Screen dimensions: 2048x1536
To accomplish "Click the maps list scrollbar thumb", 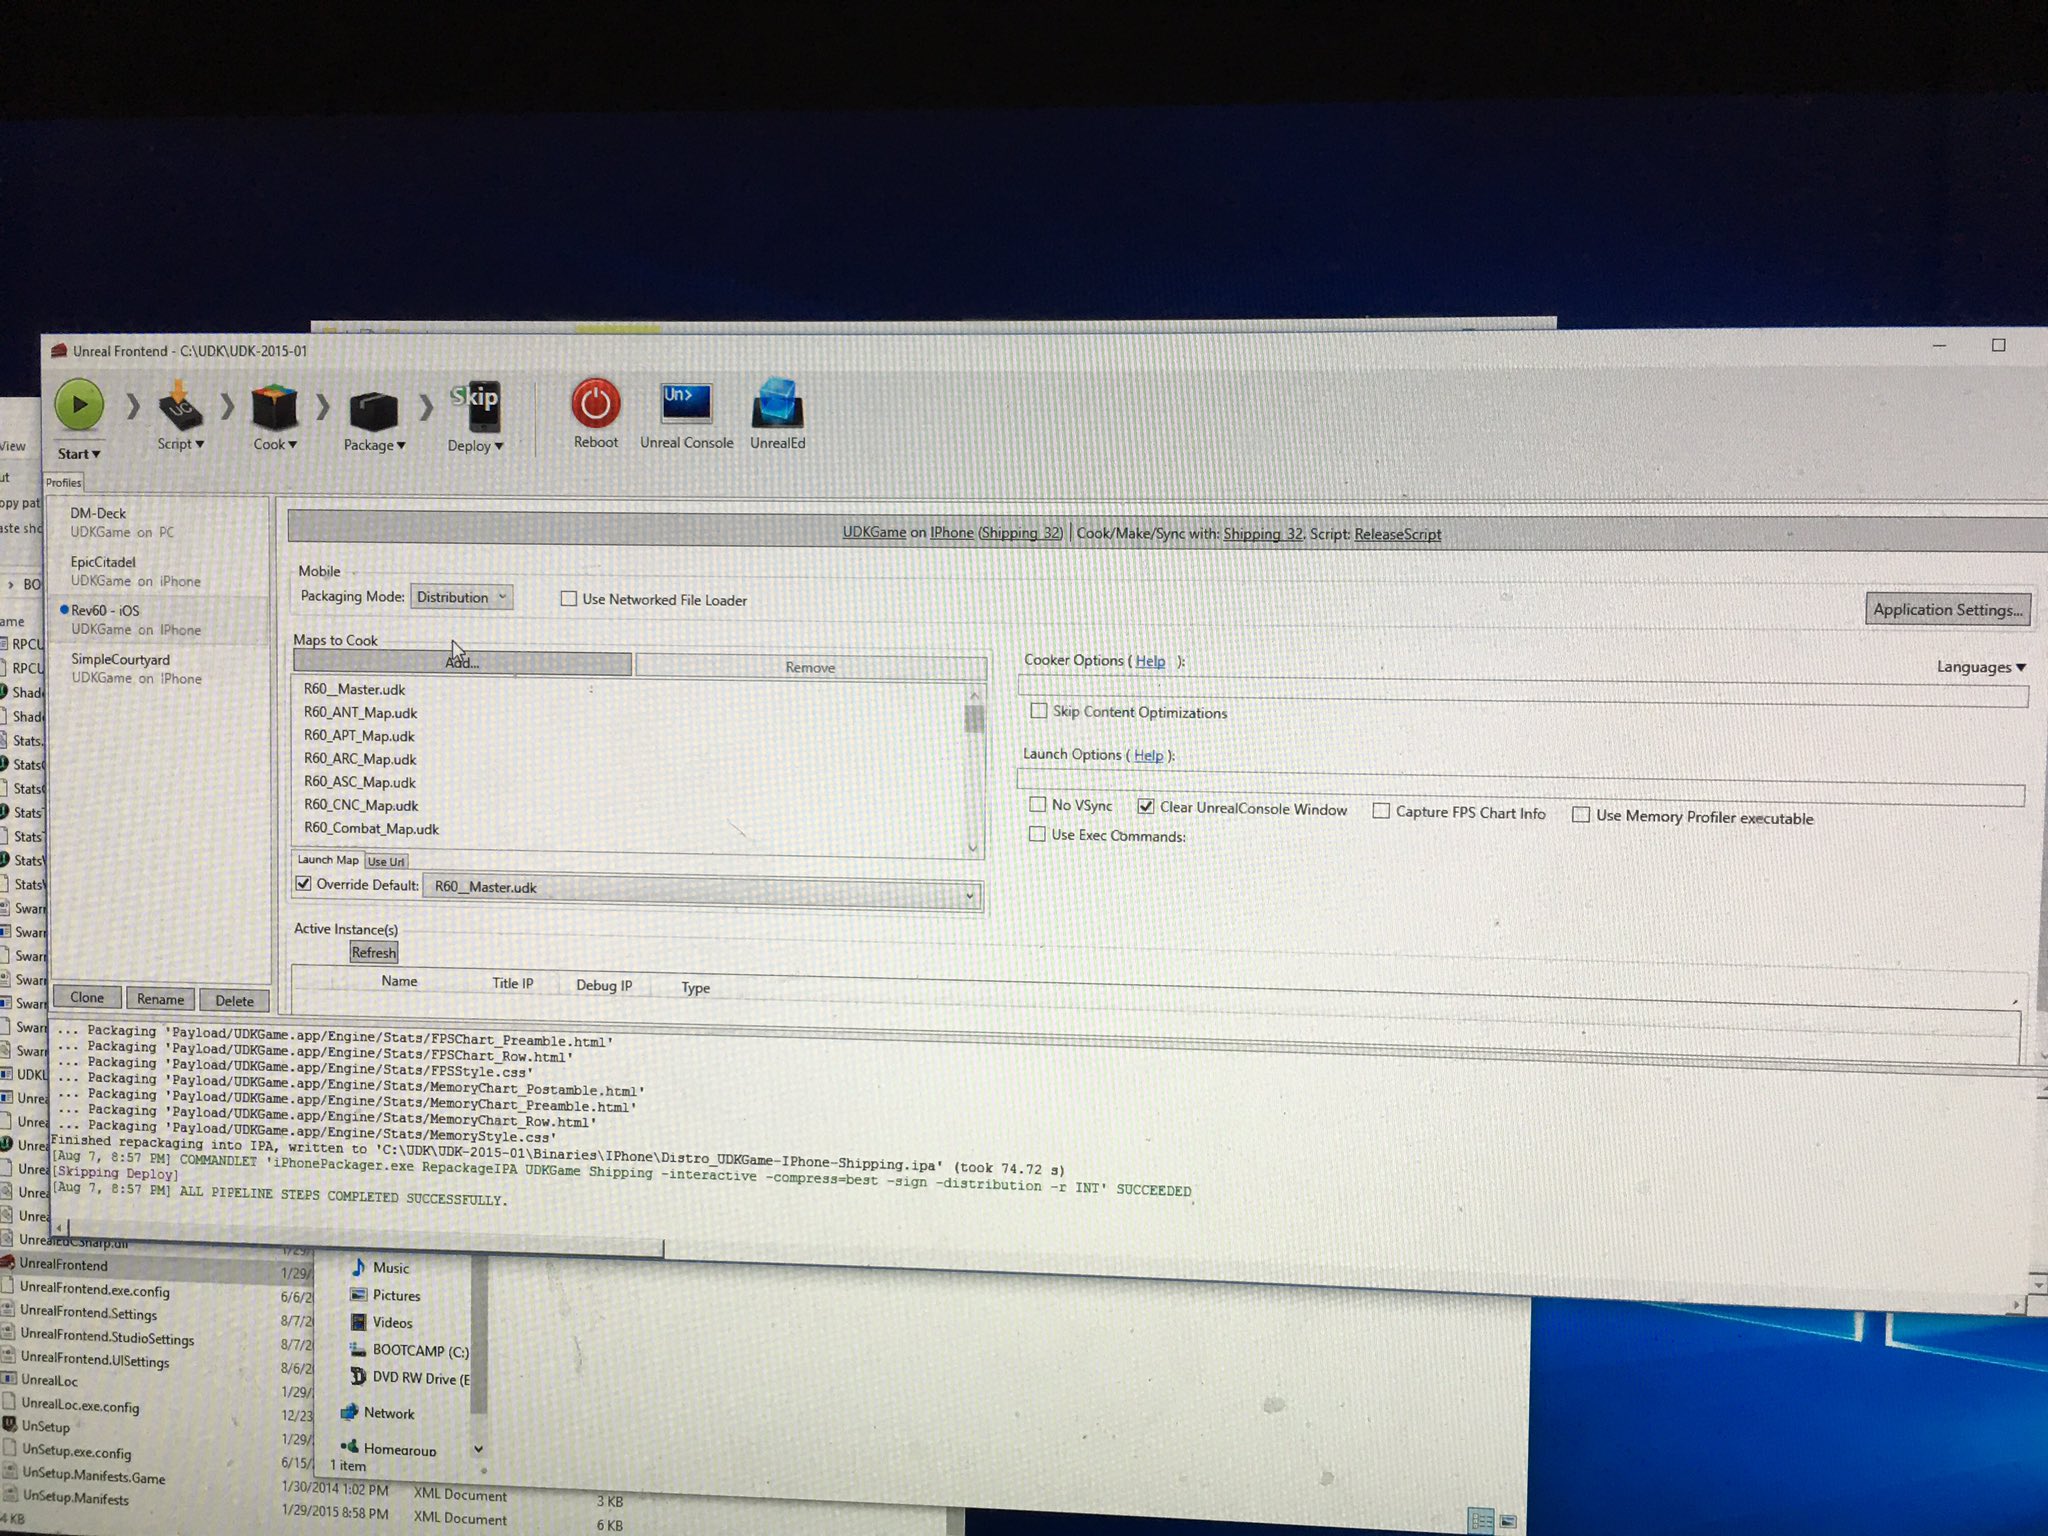I will [x=973, y=719].
